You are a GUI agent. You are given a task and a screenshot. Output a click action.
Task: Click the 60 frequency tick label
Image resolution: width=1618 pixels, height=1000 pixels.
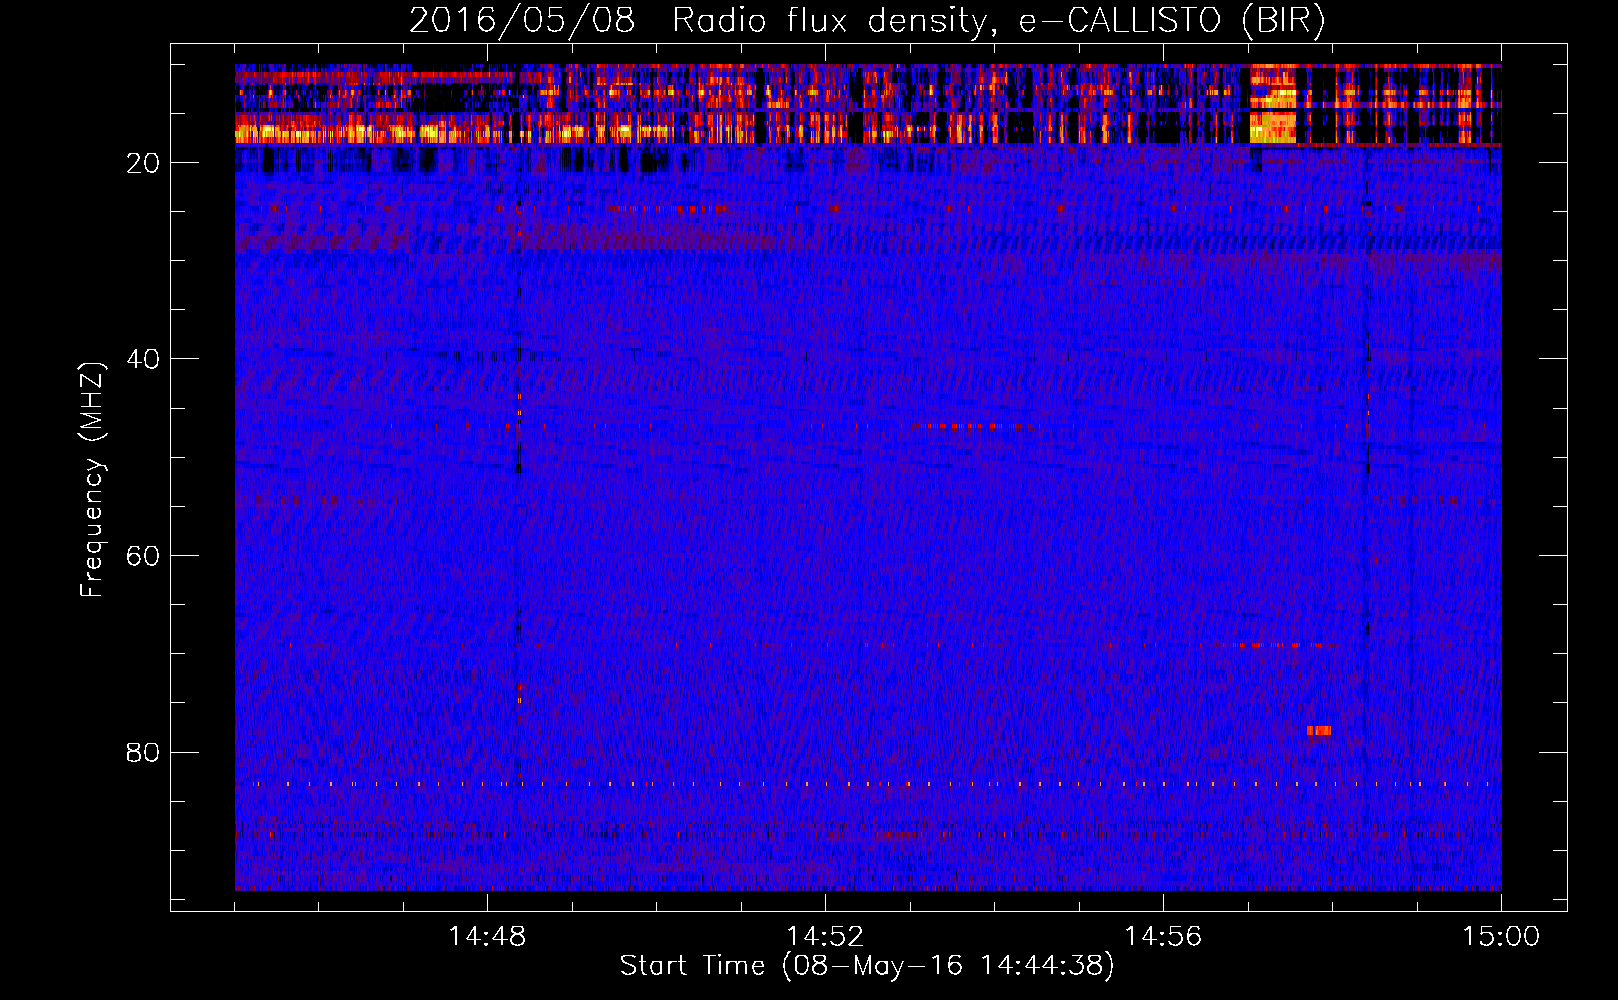pos(143,556)
